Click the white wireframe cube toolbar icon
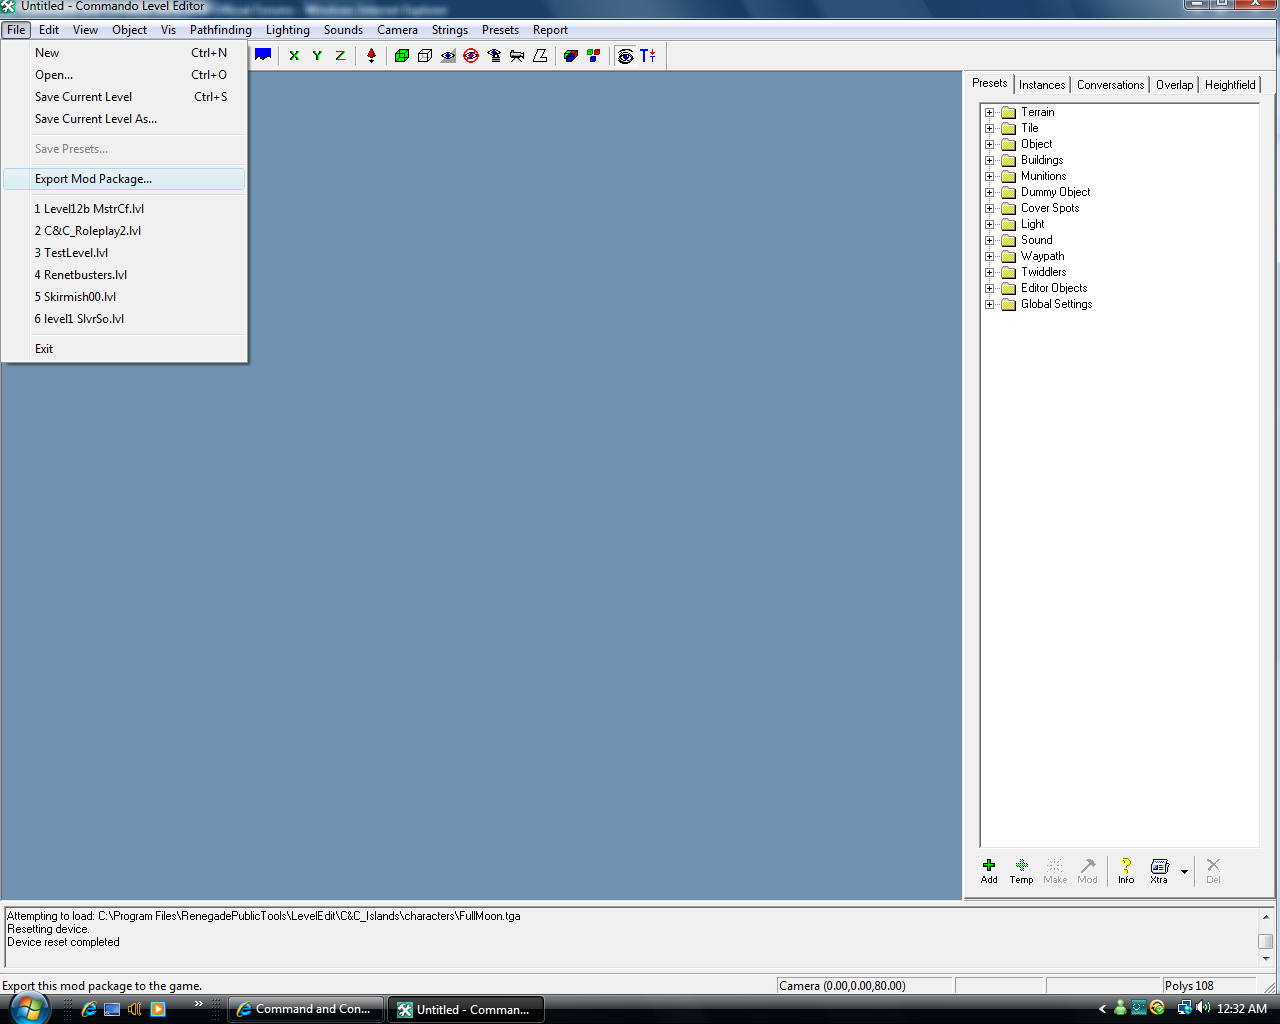This screenshot has width=1280, height=1024. coord(425,56)
